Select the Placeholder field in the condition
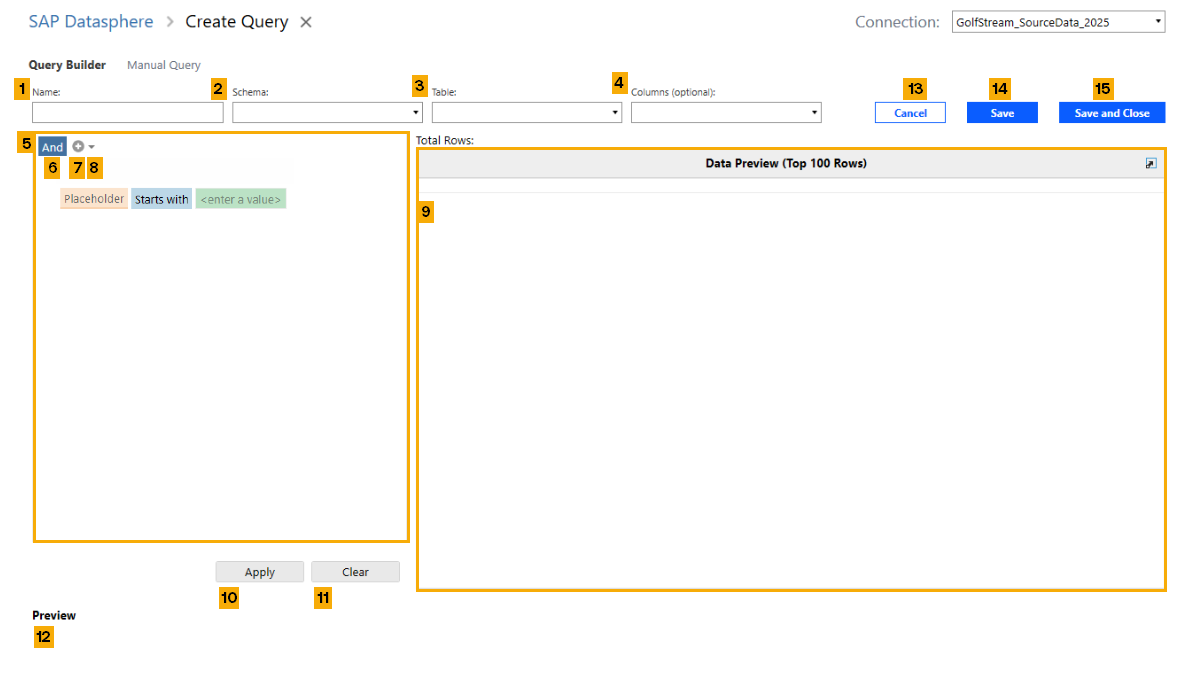1184x682 pixels. [x=94, y=199]
